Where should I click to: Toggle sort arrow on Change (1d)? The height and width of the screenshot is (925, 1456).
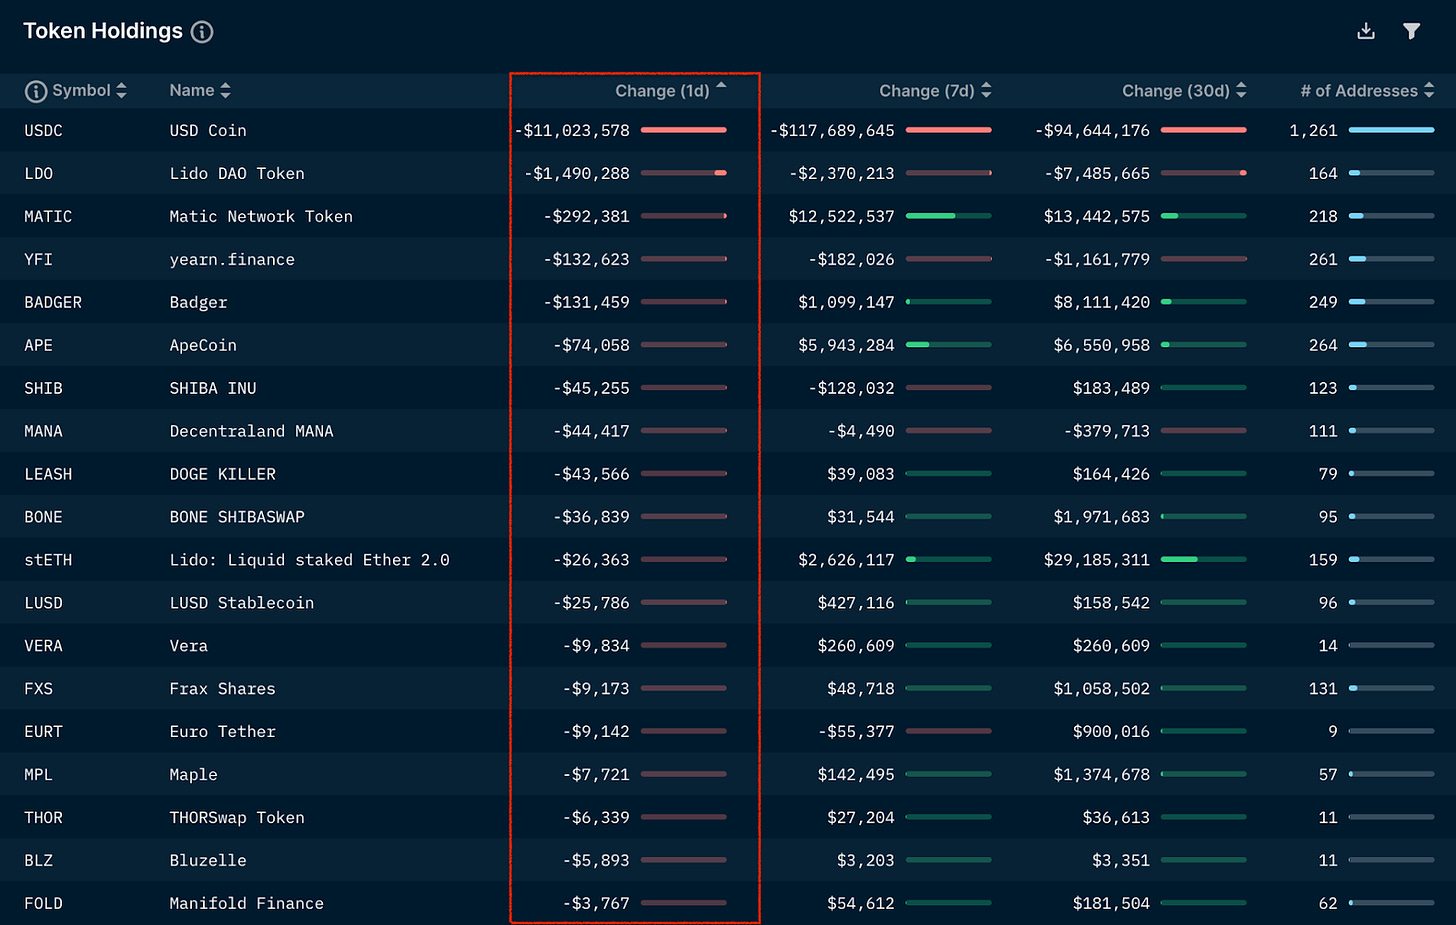pos(721,86)
